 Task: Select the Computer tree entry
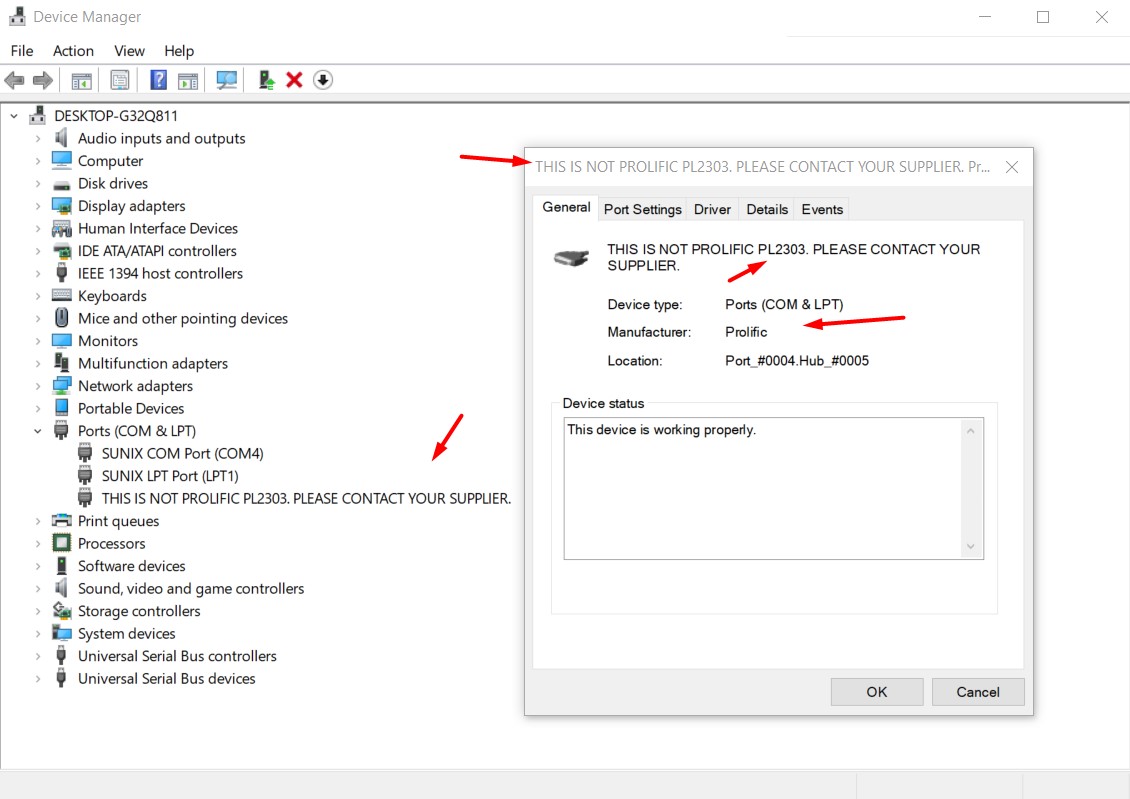pyautogui.click(x=110, y=161)
